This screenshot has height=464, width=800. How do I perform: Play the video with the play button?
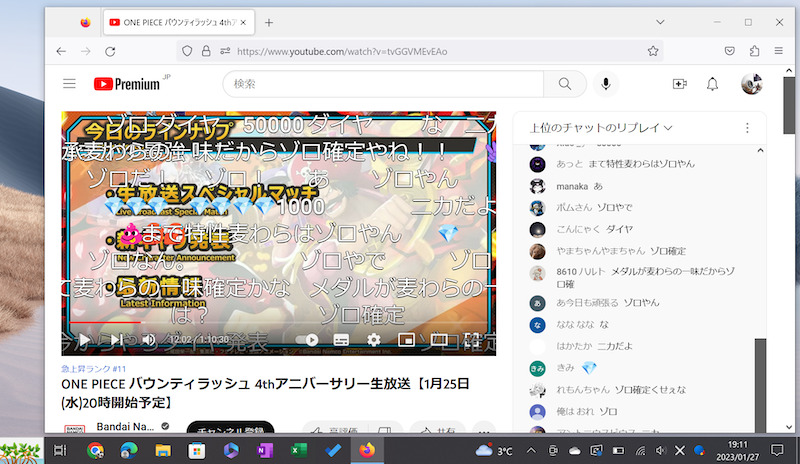click(84, 340)
